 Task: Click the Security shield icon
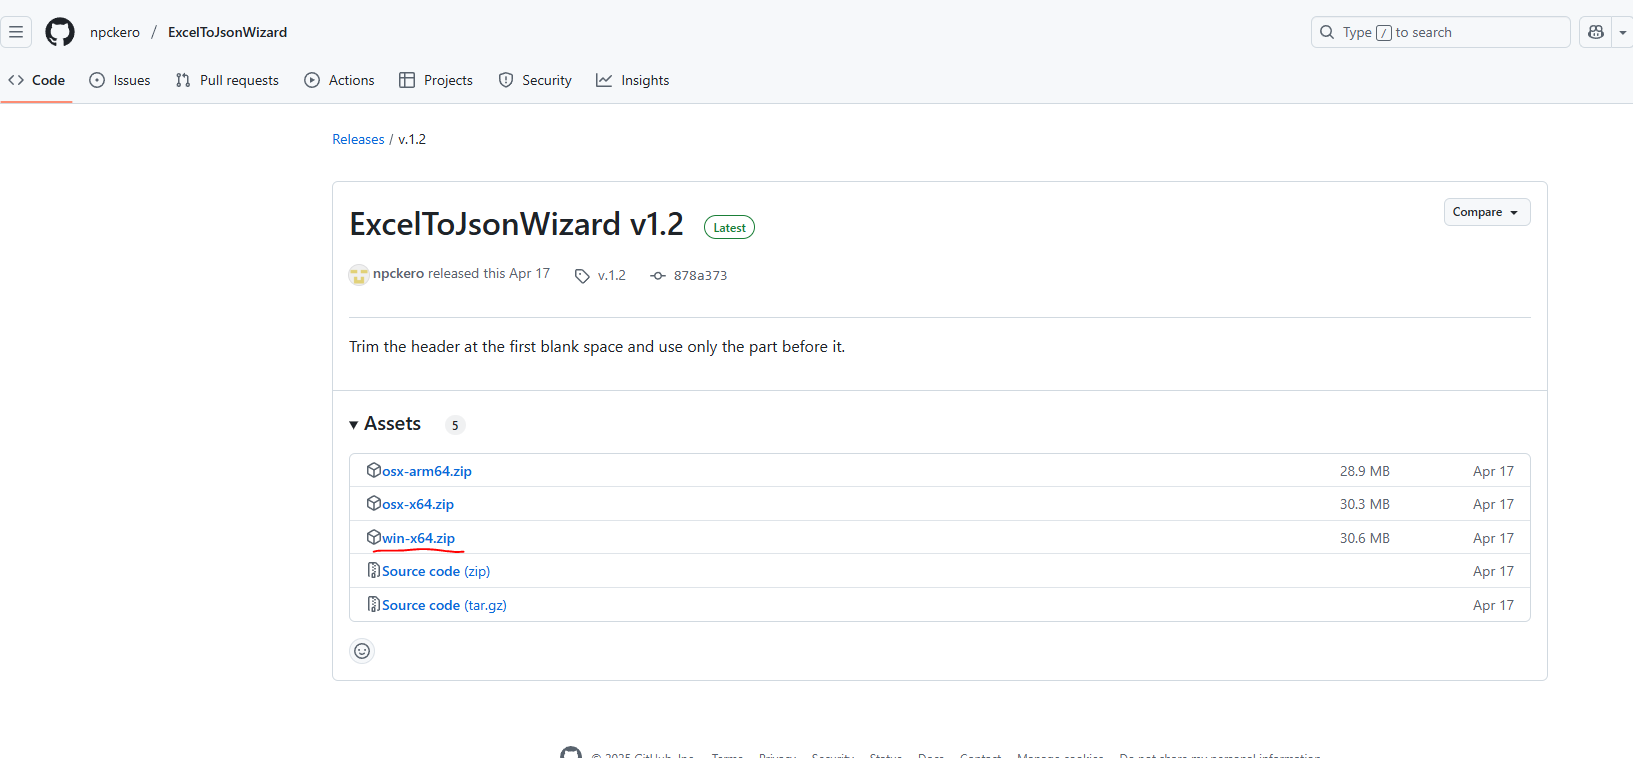[x=506, y=80]
